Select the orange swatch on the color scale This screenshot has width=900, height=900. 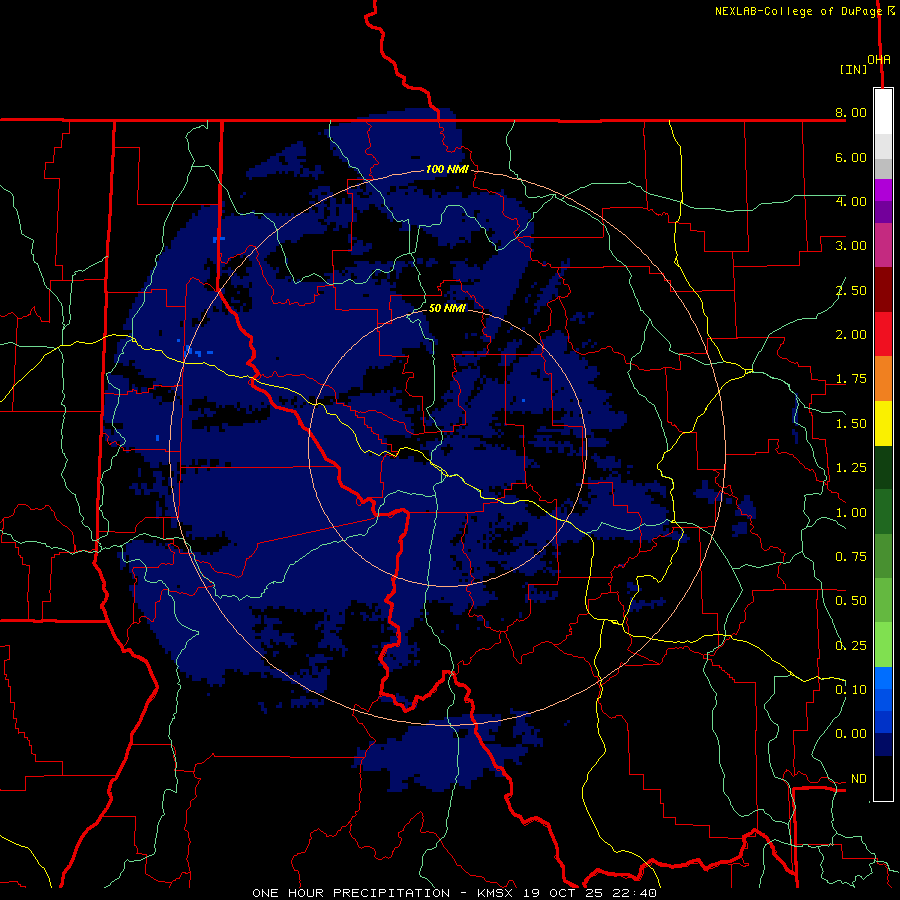[x=883, y=379]
